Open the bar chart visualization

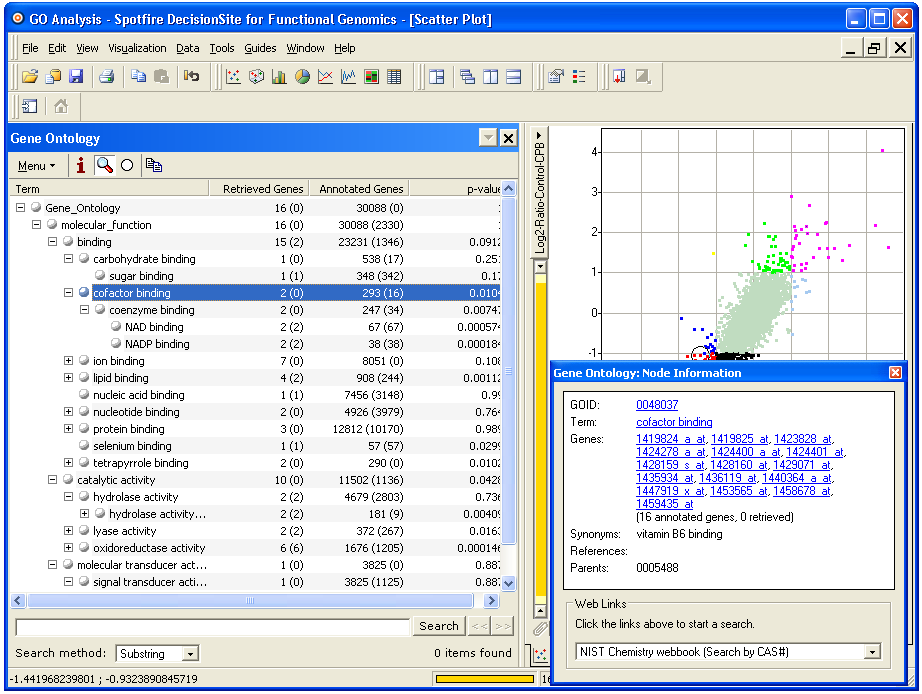coord(279,77)
